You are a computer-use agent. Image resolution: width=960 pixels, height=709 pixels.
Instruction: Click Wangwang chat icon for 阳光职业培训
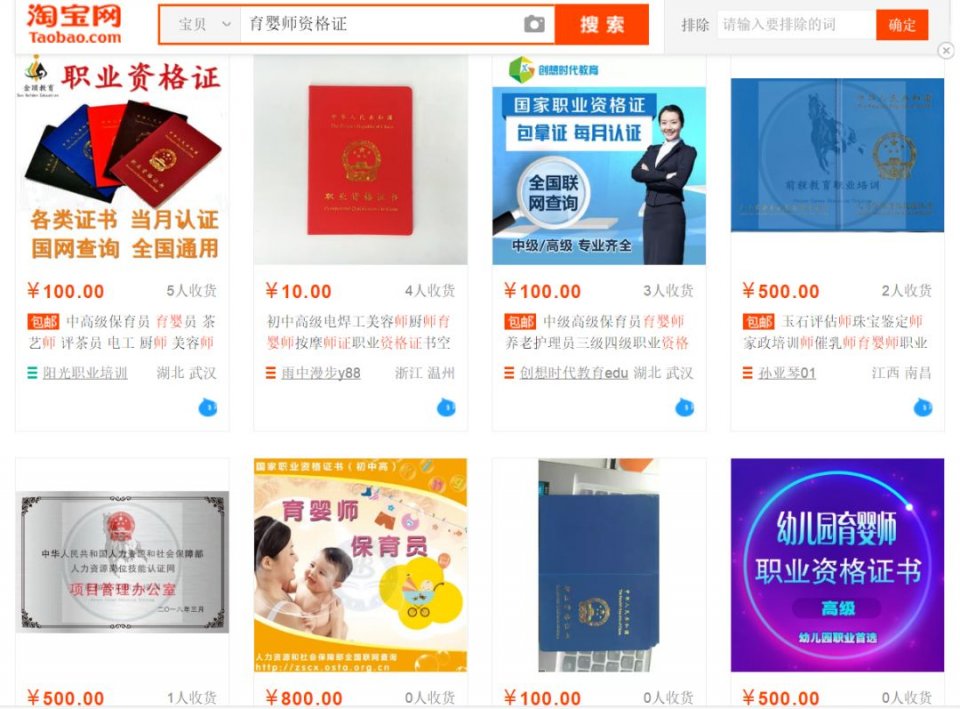pos(208,407)
